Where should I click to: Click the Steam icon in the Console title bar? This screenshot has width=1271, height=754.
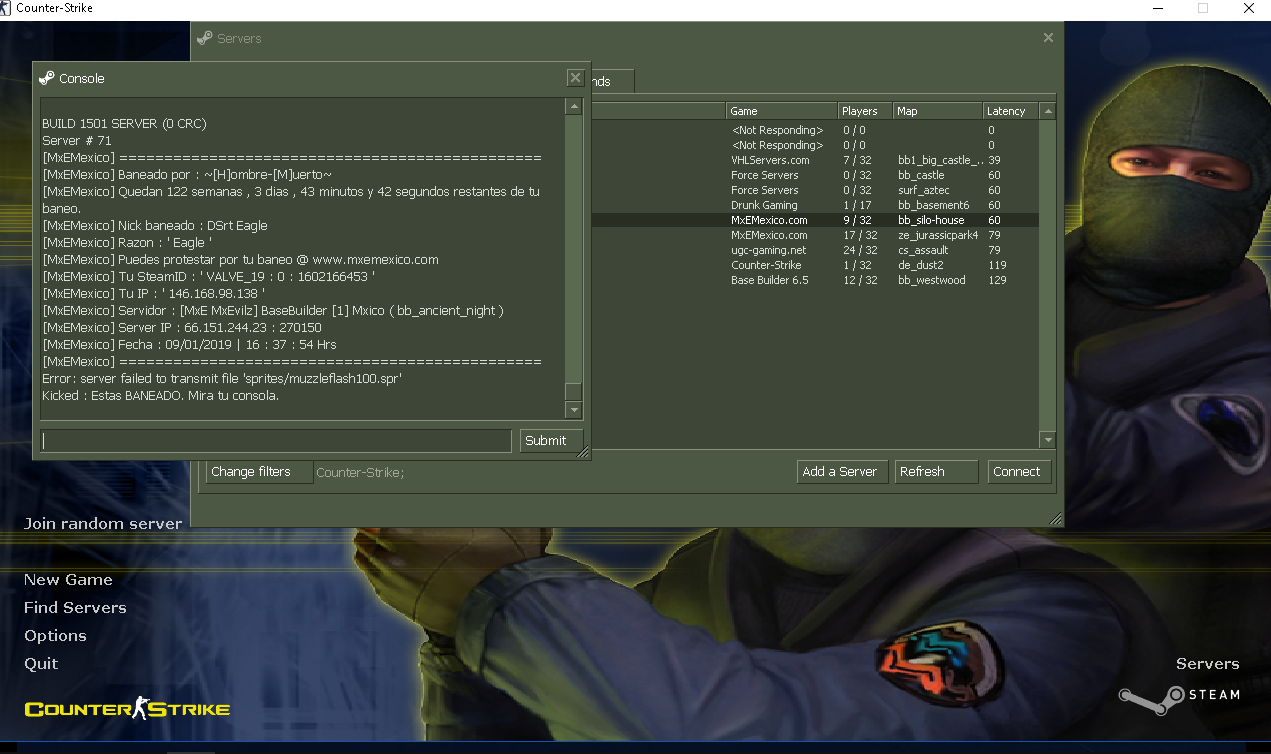[x=47, y=78]
